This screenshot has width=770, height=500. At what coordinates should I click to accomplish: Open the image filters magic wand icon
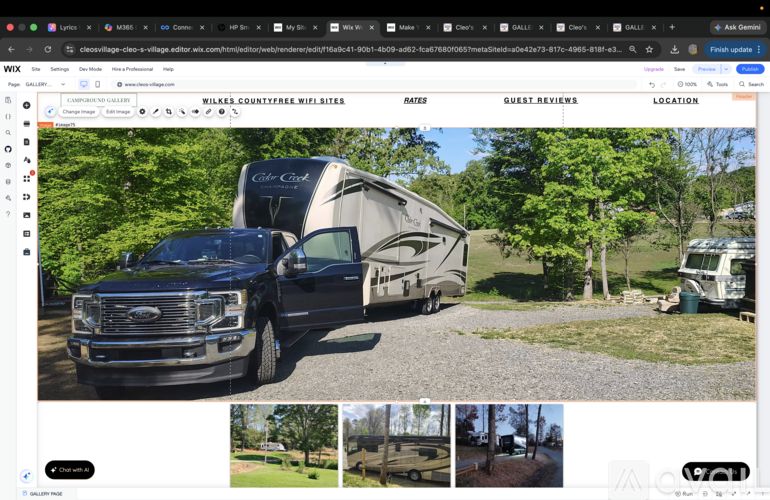pos(182,111)
